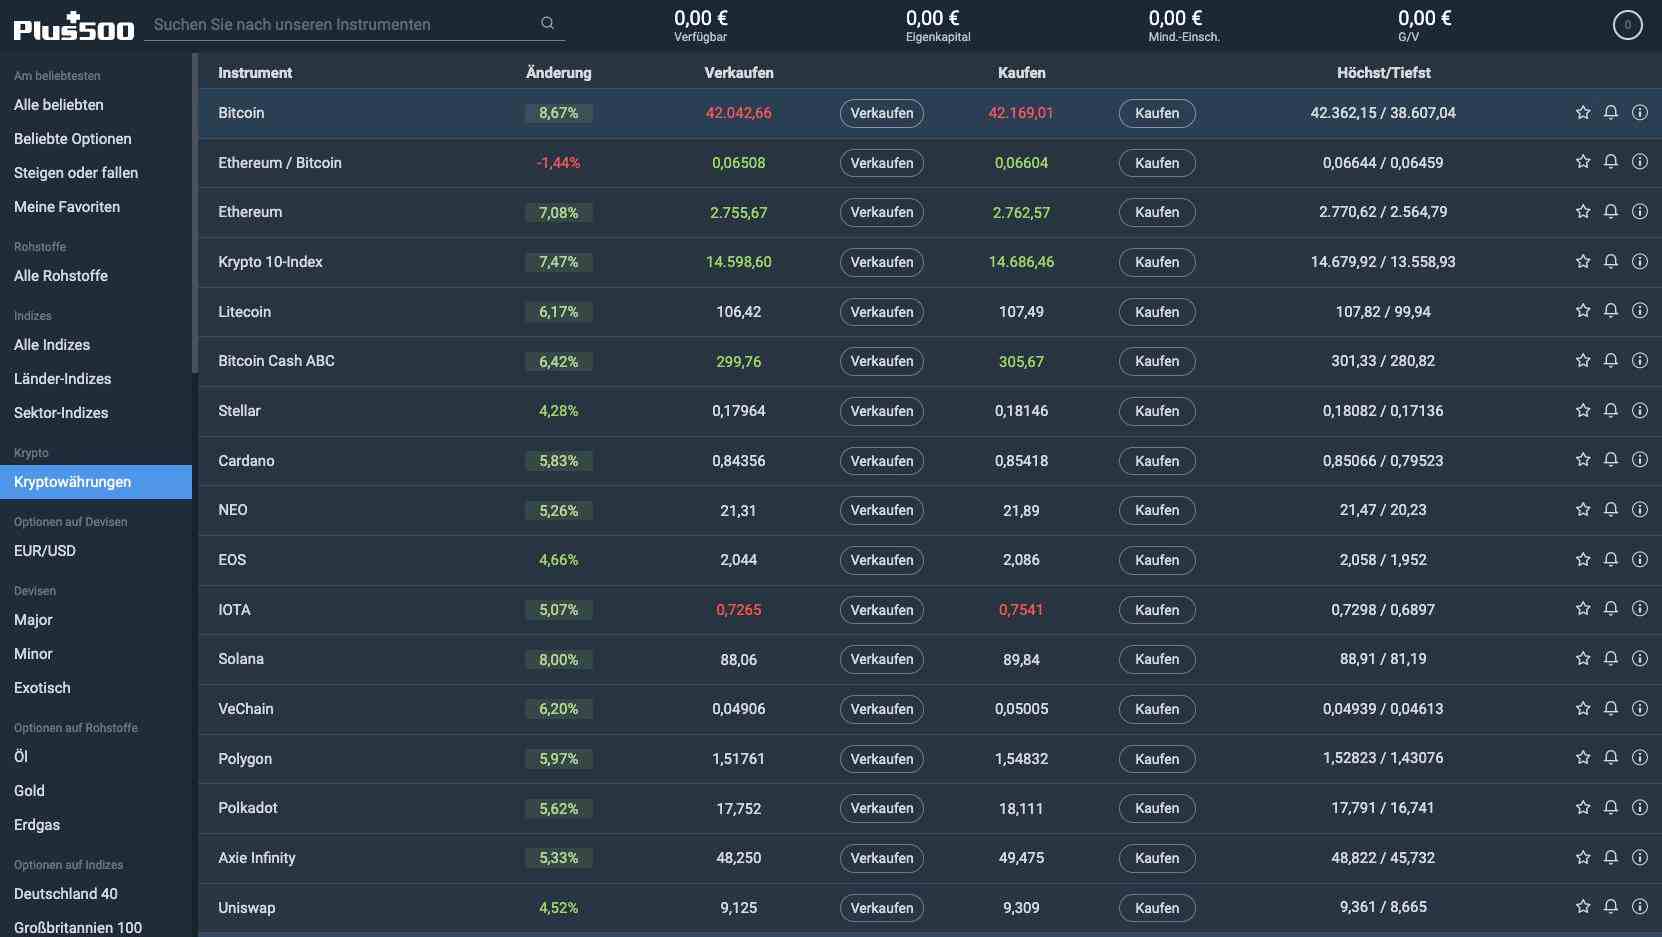Screen dimensions: 1662x937
Task: Open Alle Rohstoffe category
Action: tap(61, 276)
